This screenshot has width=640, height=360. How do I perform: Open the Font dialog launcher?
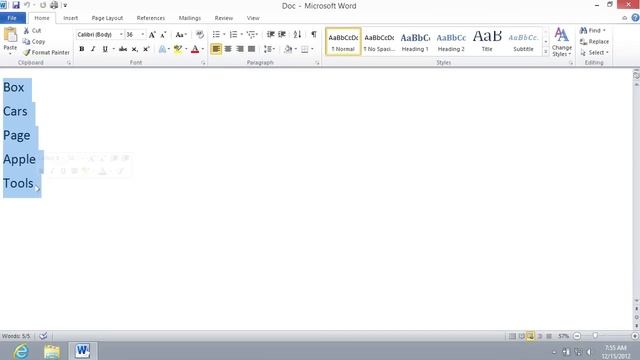203,63
